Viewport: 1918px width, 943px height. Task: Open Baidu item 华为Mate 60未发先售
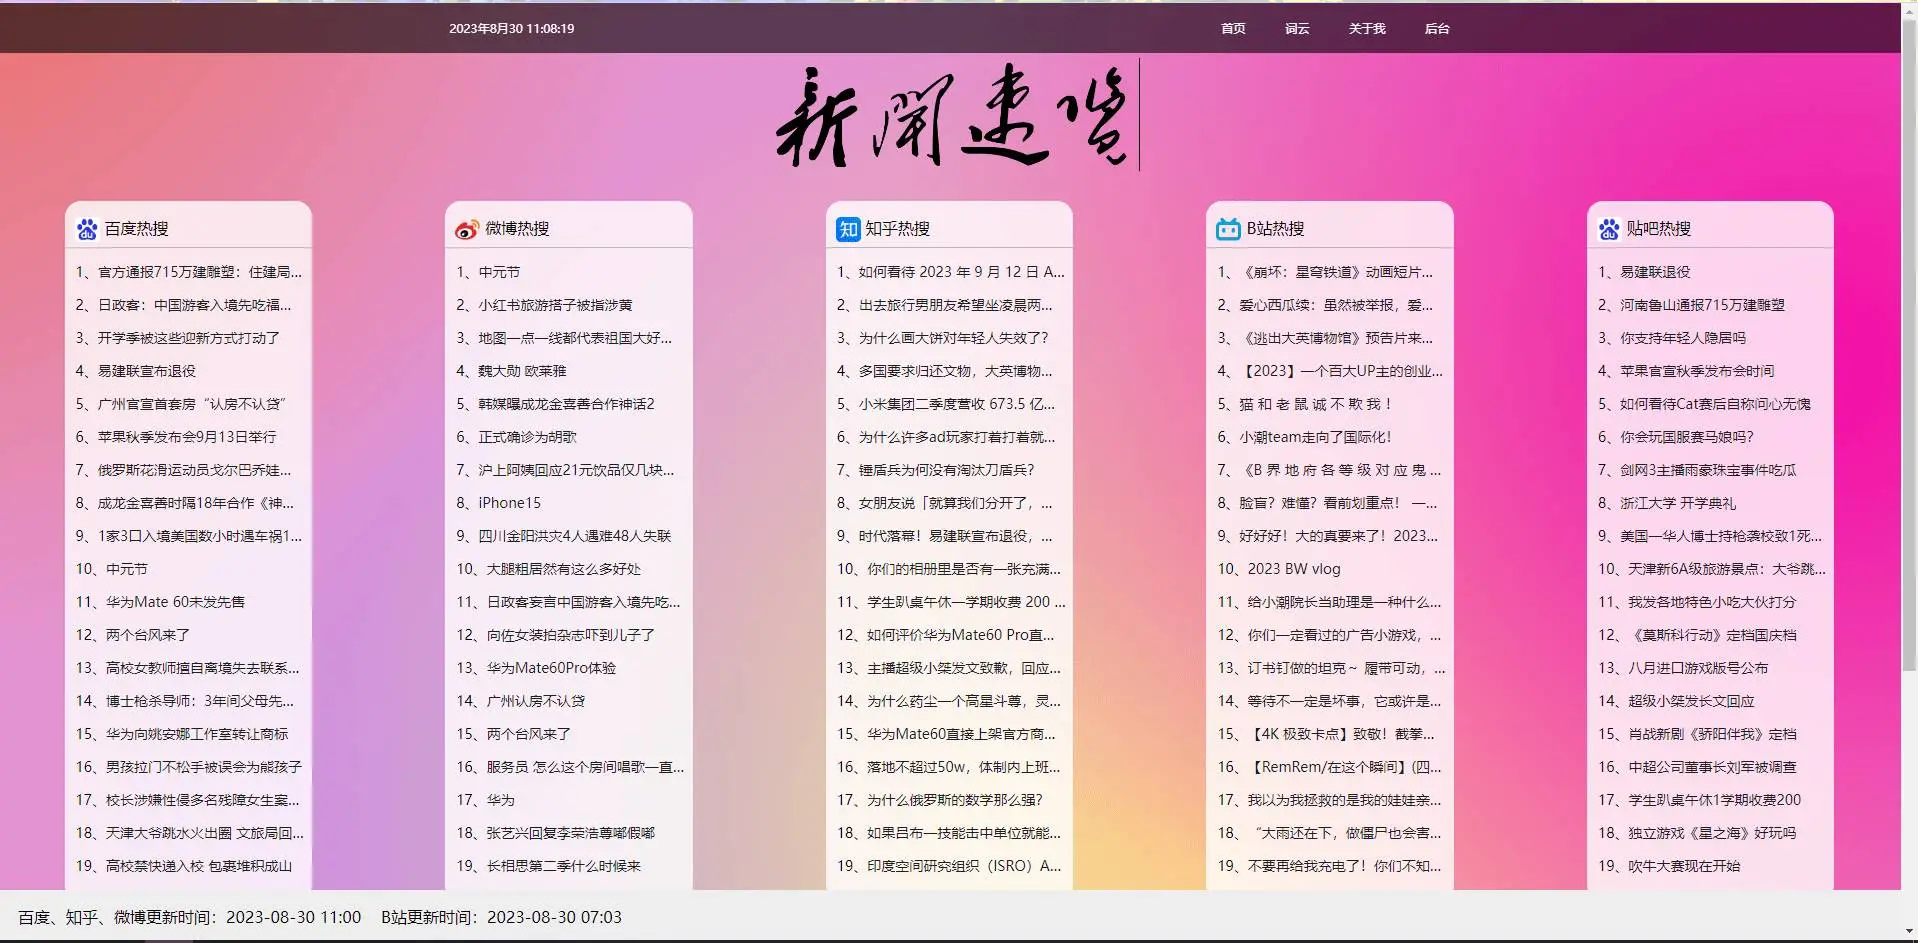[x=160, y=602]
